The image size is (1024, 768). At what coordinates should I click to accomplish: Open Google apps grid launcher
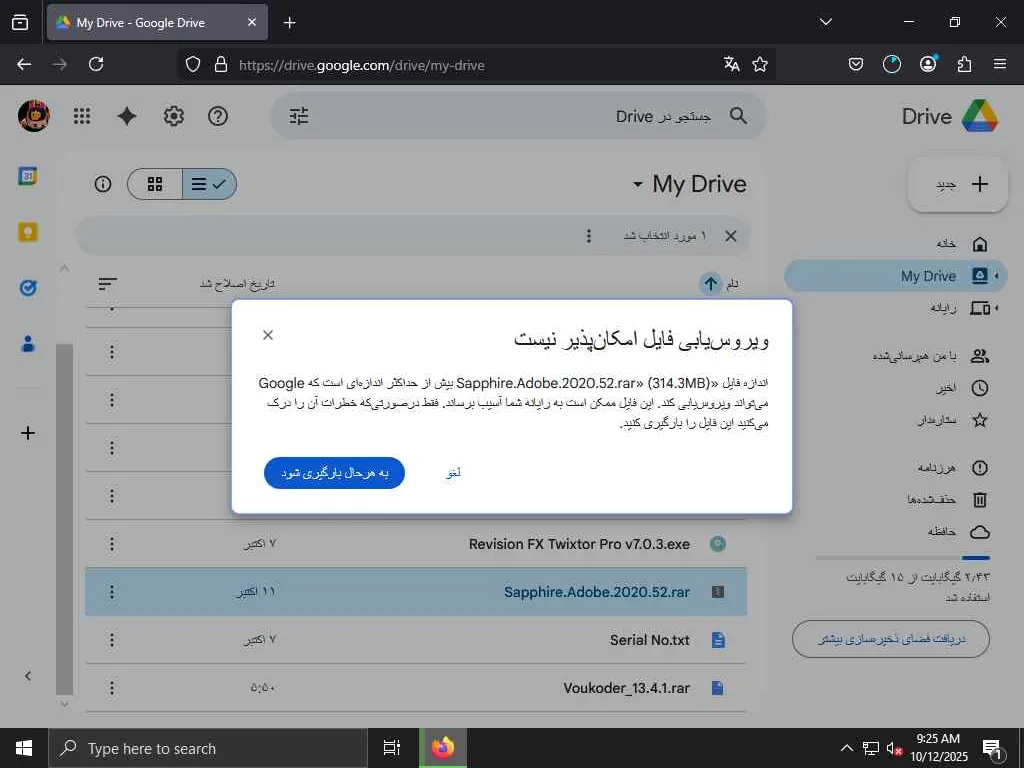pos(82,116)
